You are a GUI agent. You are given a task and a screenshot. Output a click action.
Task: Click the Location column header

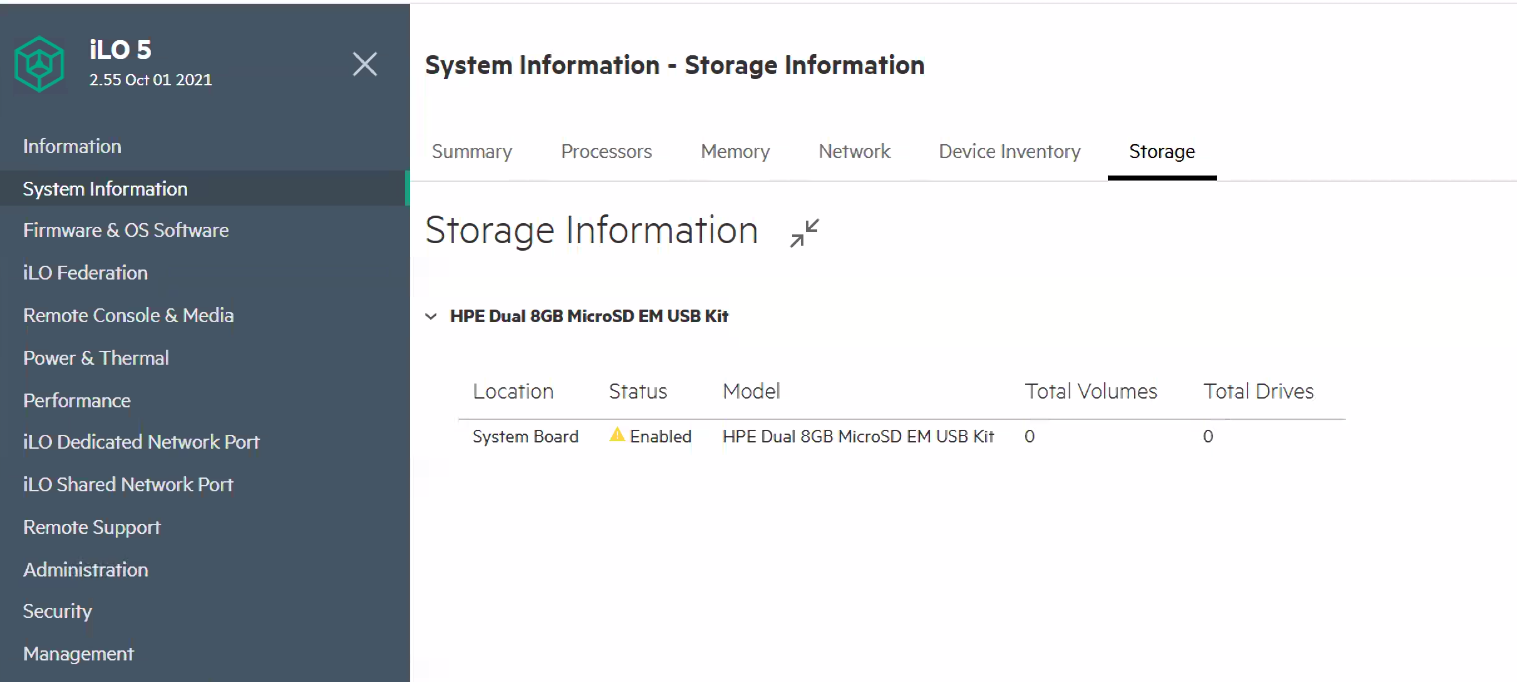coord(513,391)
